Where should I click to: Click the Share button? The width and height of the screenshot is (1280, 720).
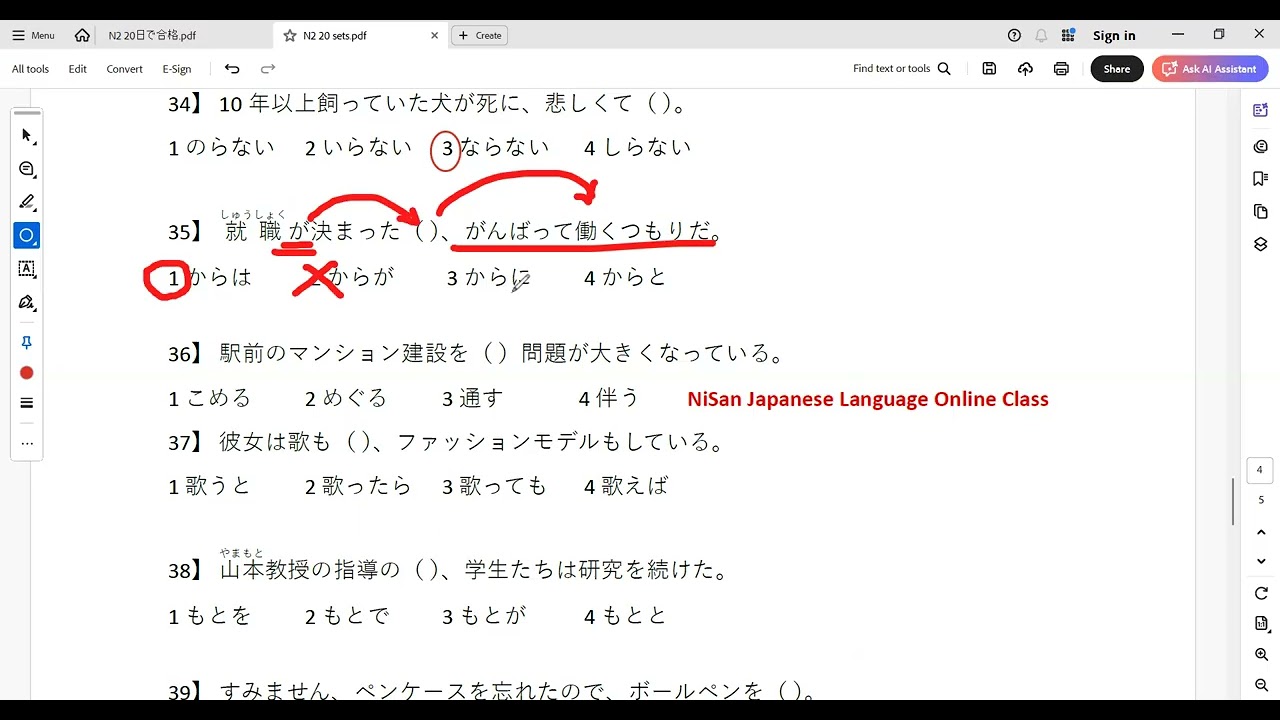(x=1117, y=69)
